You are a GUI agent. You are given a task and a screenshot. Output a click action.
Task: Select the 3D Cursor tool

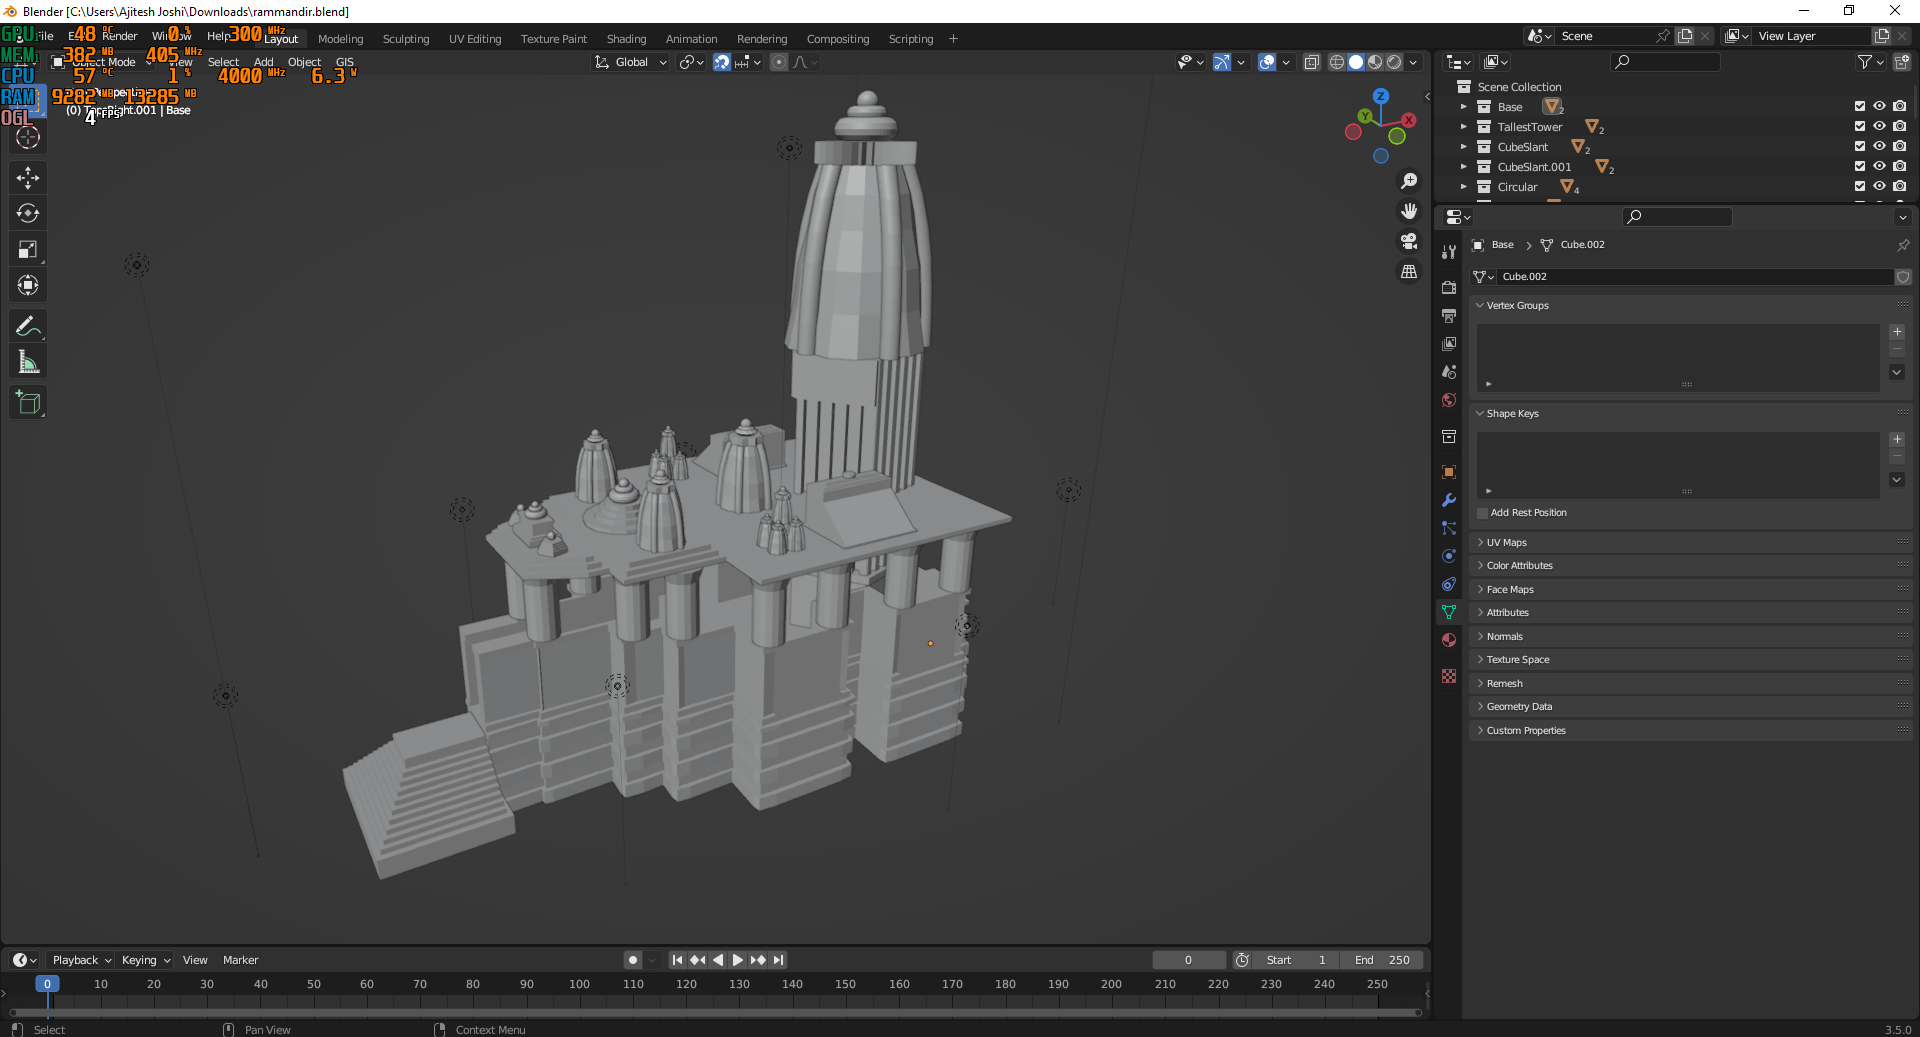coord(28,137)
